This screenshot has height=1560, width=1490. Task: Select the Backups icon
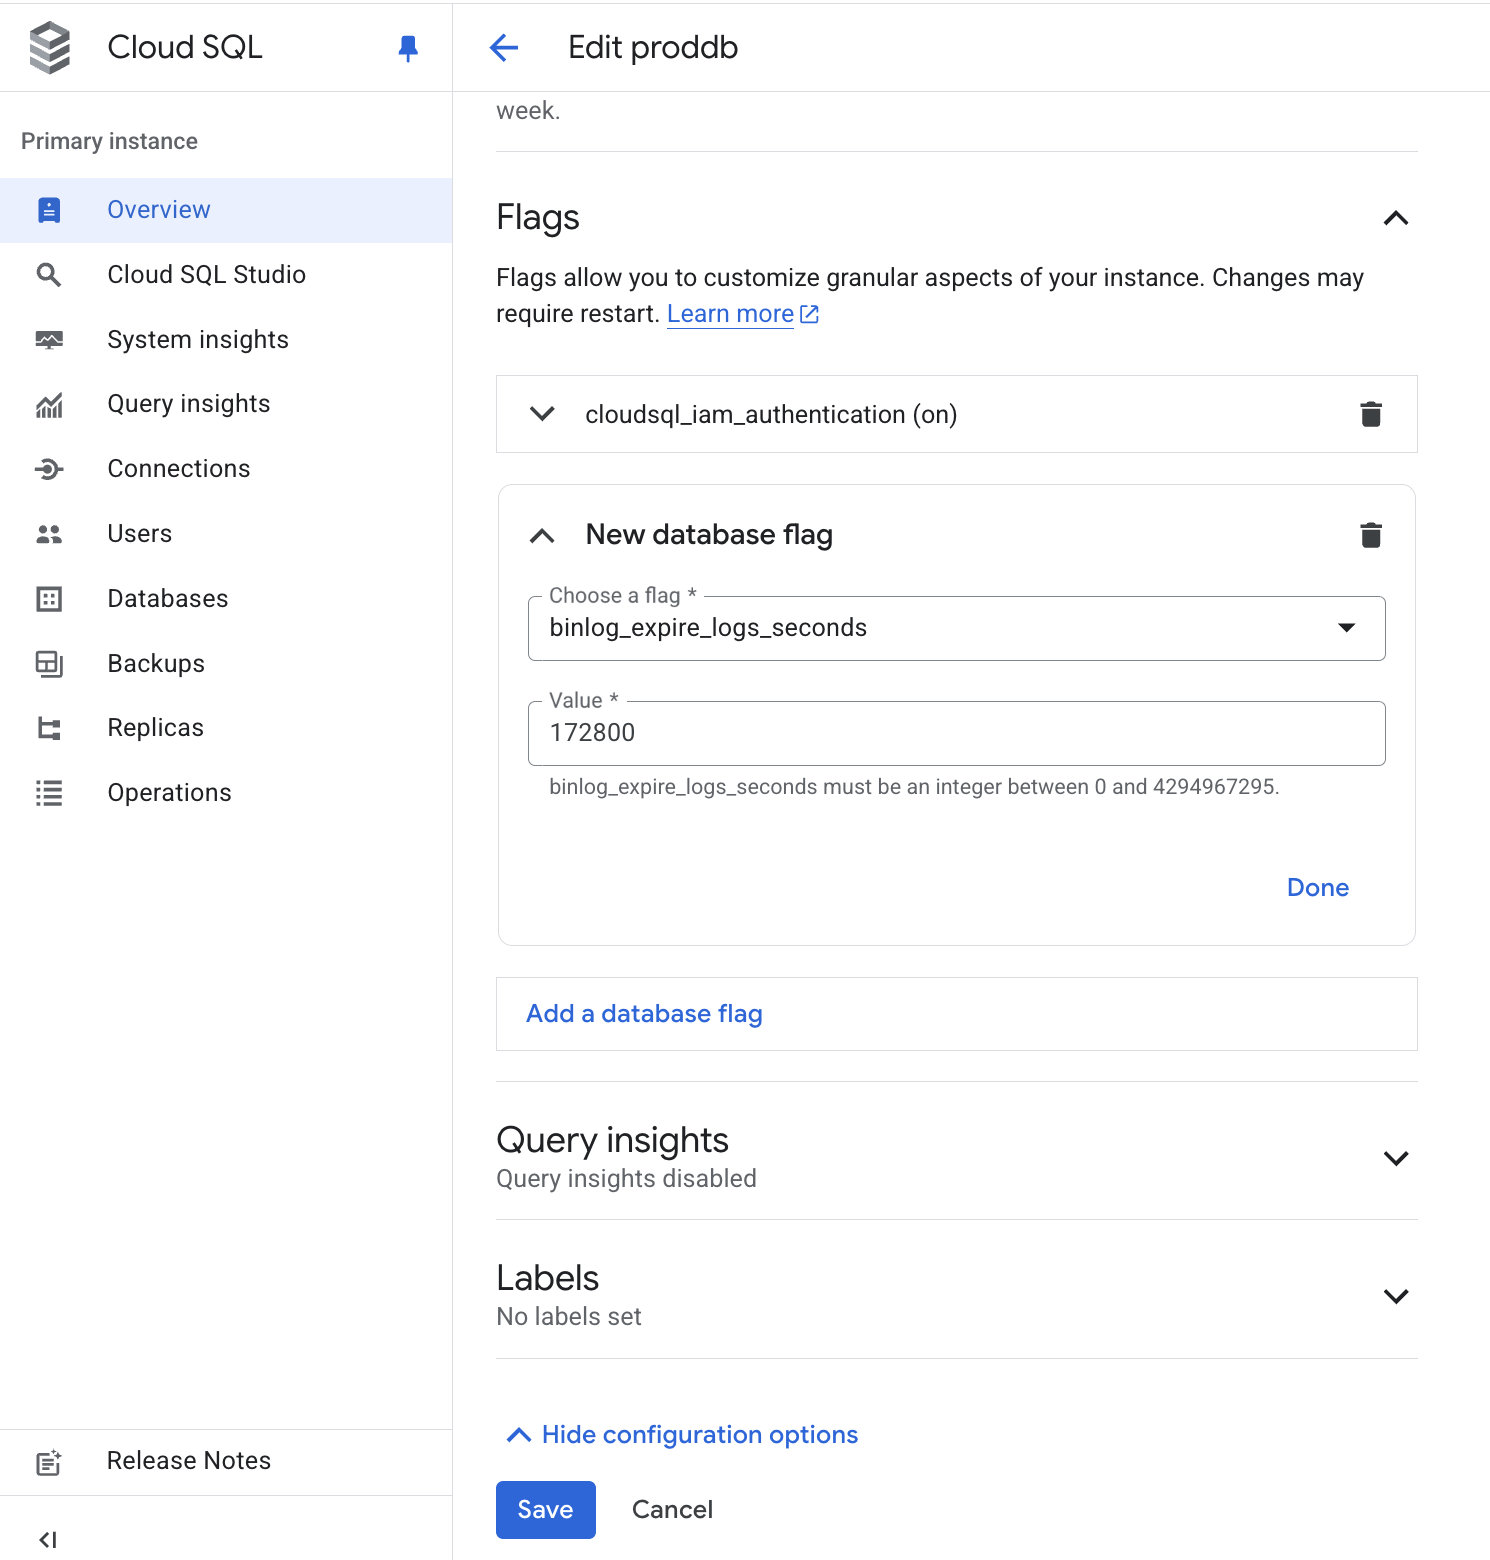[49, 663]
